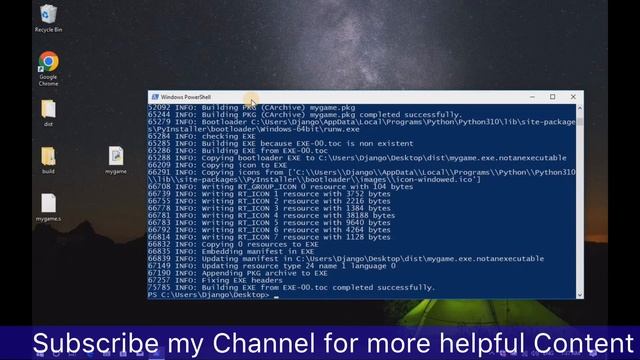Click the 'Writing RT_ICON 7 resource with 1128 bytes' line
The width and height of the screenshot is (640, 360).
coord(269,237)
